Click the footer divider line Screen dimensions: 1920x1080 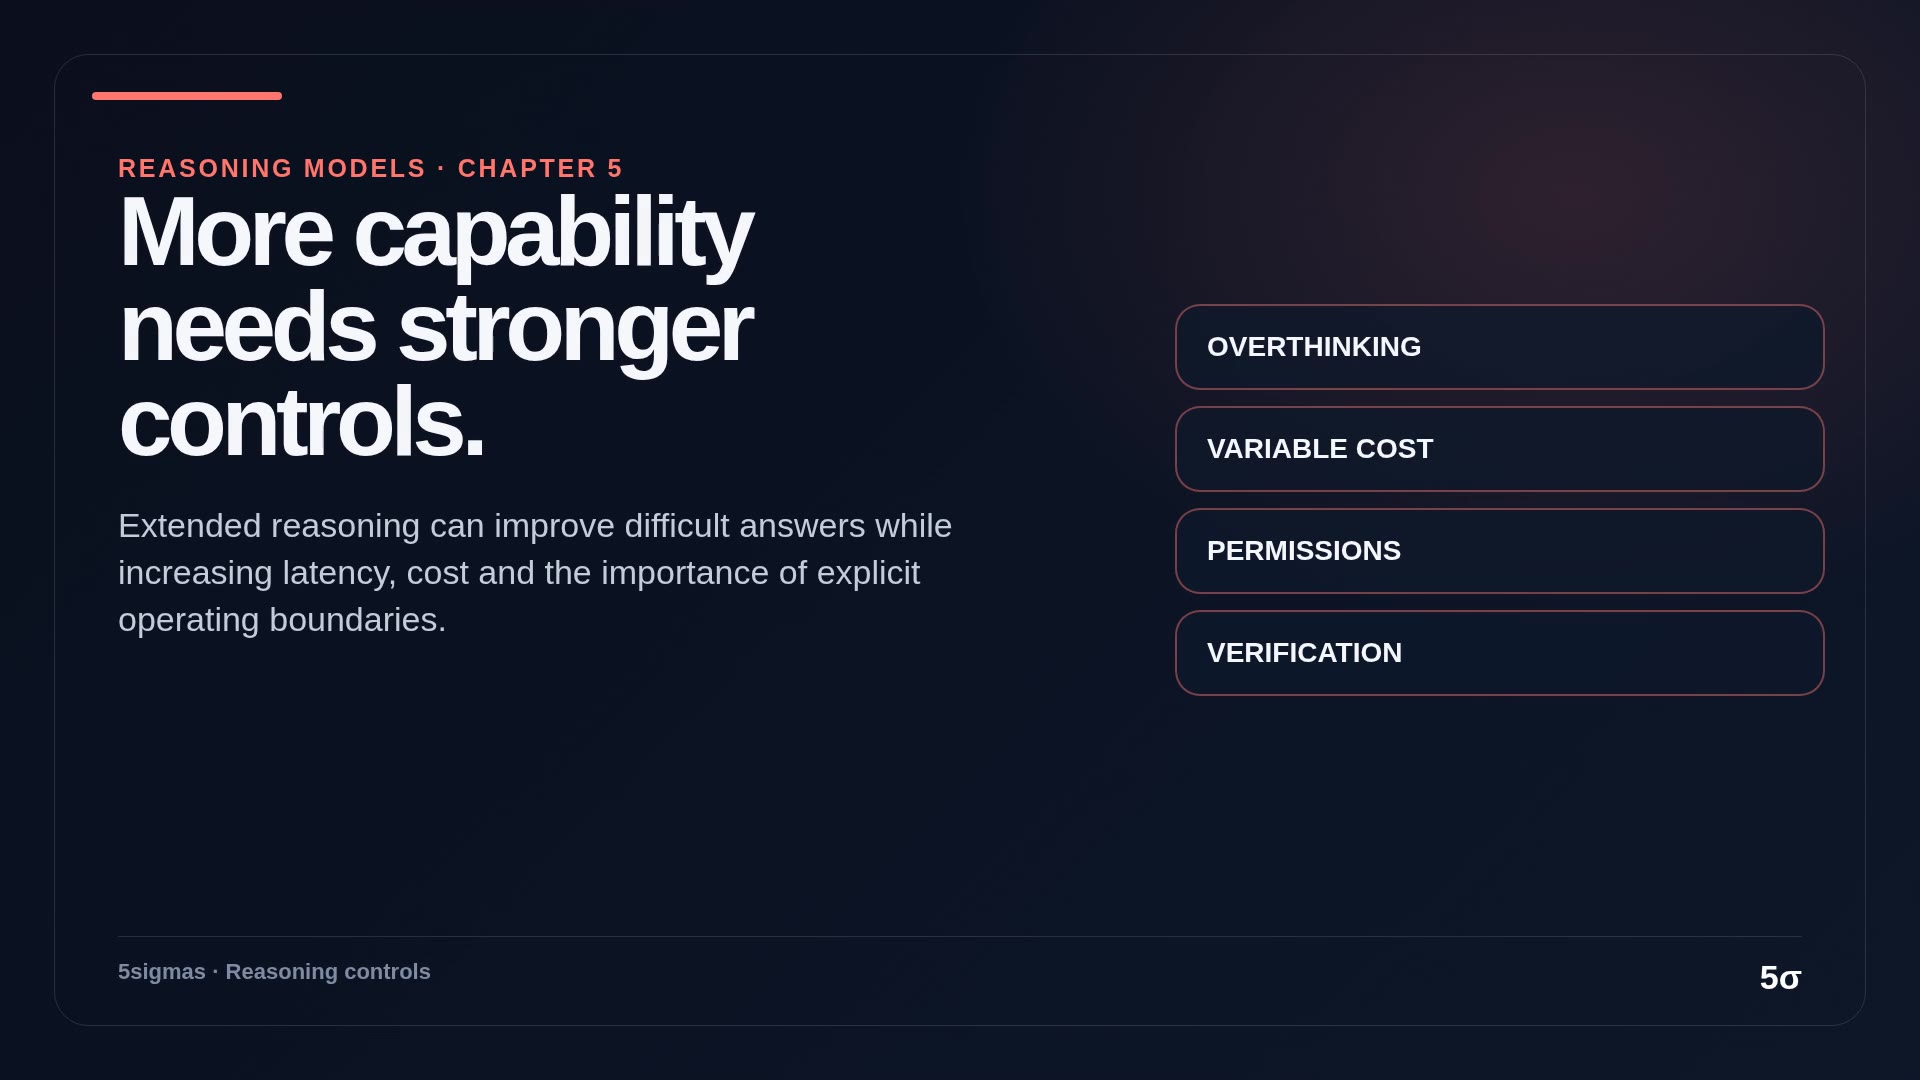tap(960, 936)
